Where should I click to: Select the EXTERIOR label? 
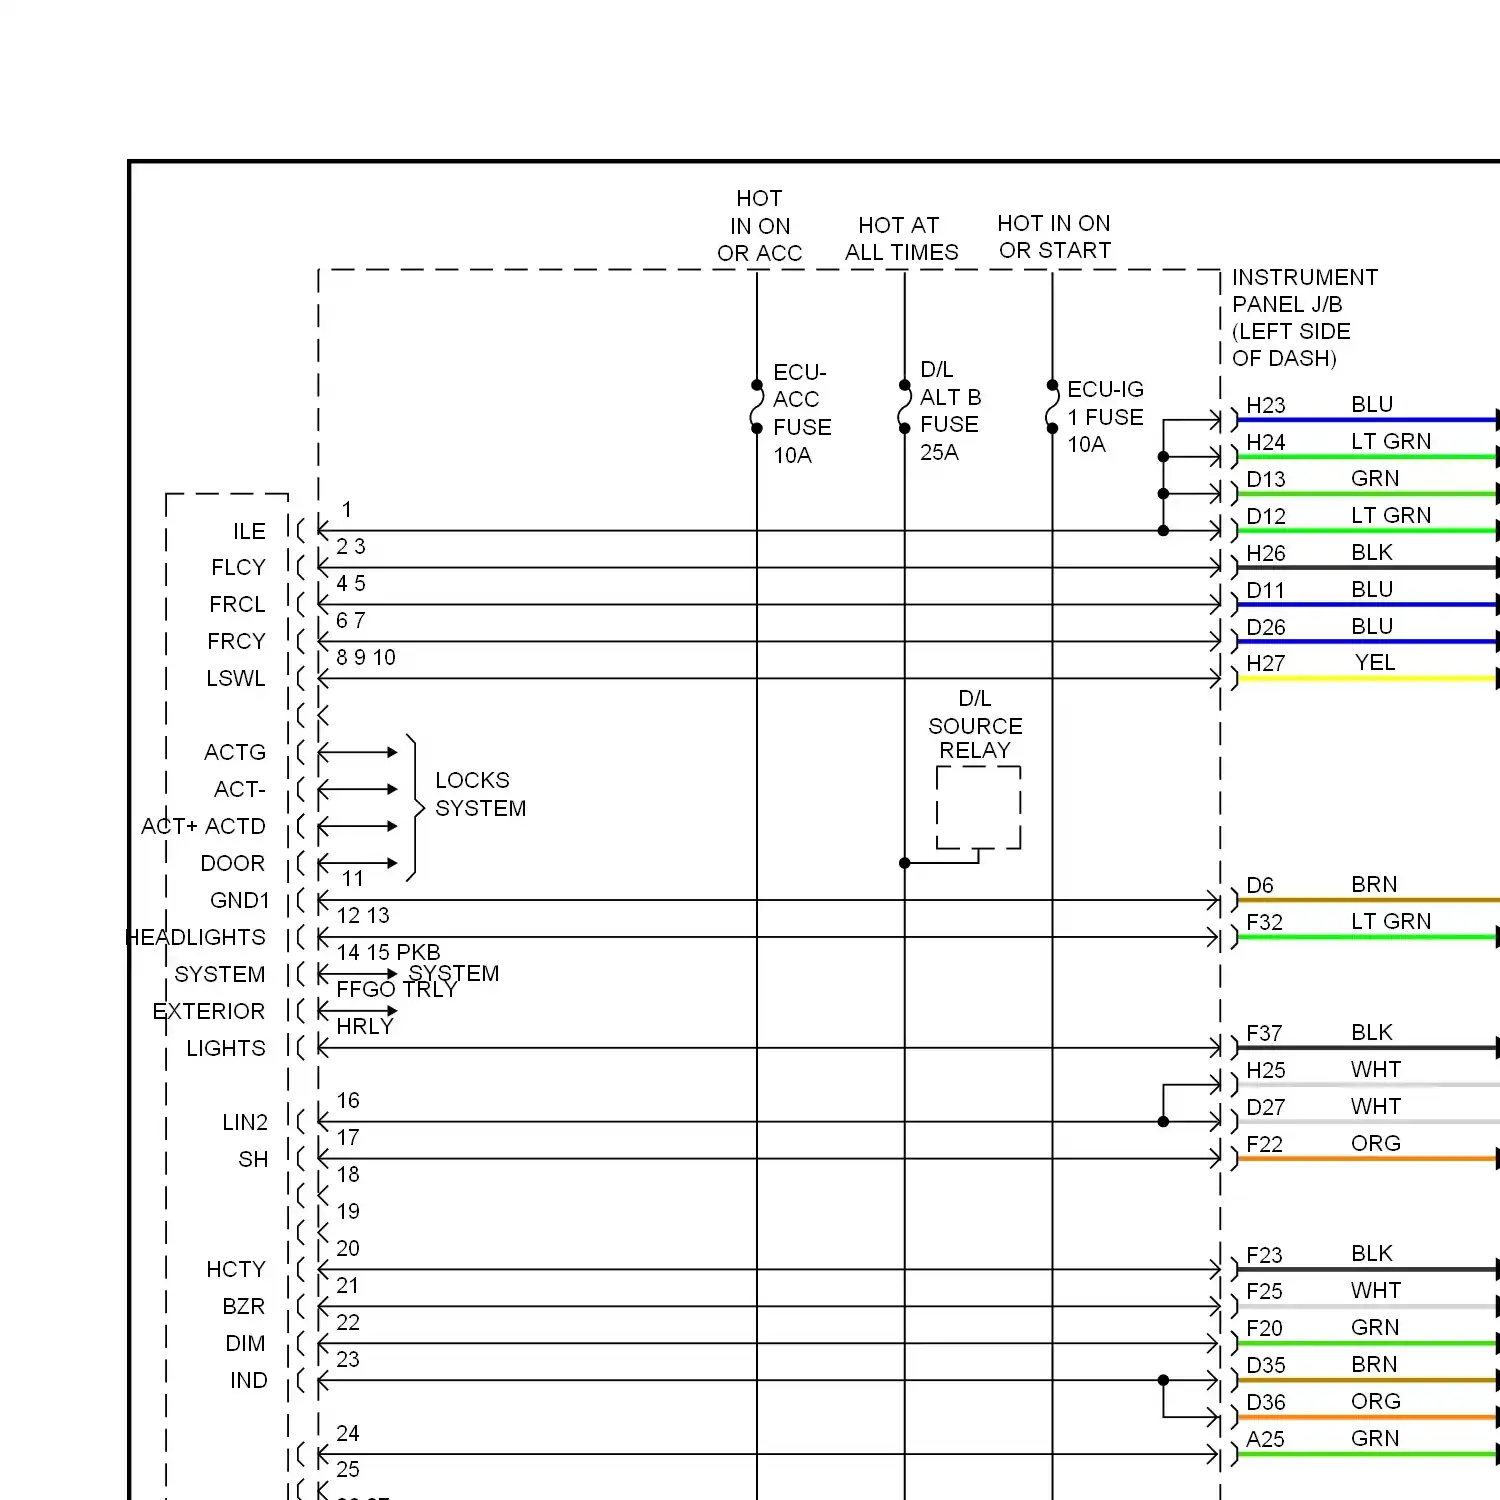(x=208, y=1011)
